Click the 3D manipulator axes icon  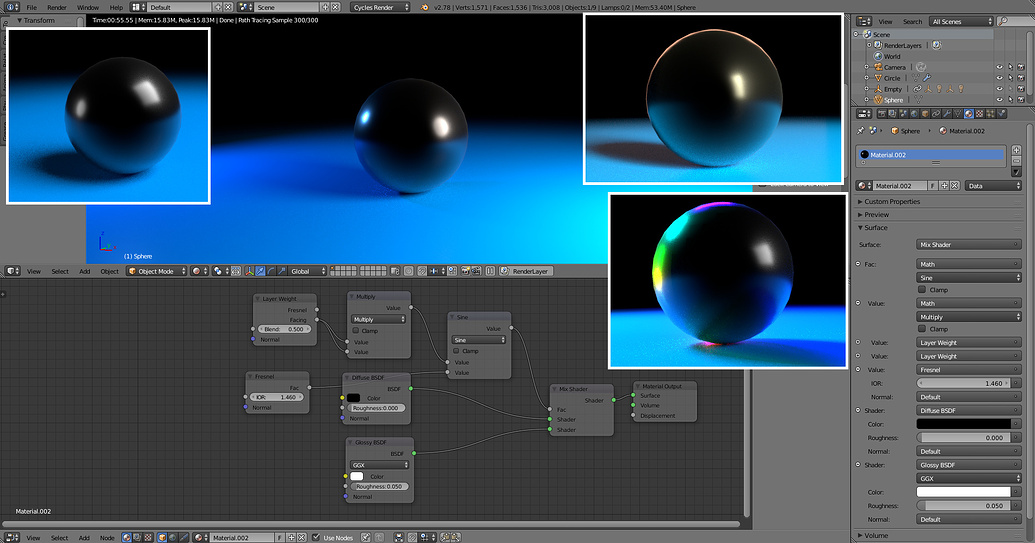coord(250,271)
